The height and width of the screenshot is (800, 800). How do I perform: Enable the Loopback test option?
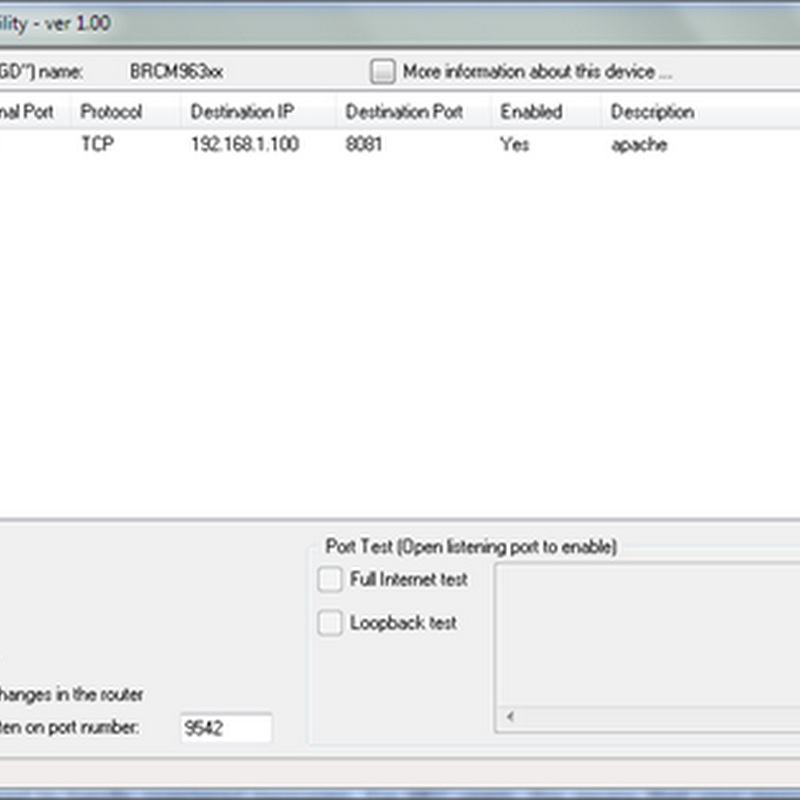330,622
